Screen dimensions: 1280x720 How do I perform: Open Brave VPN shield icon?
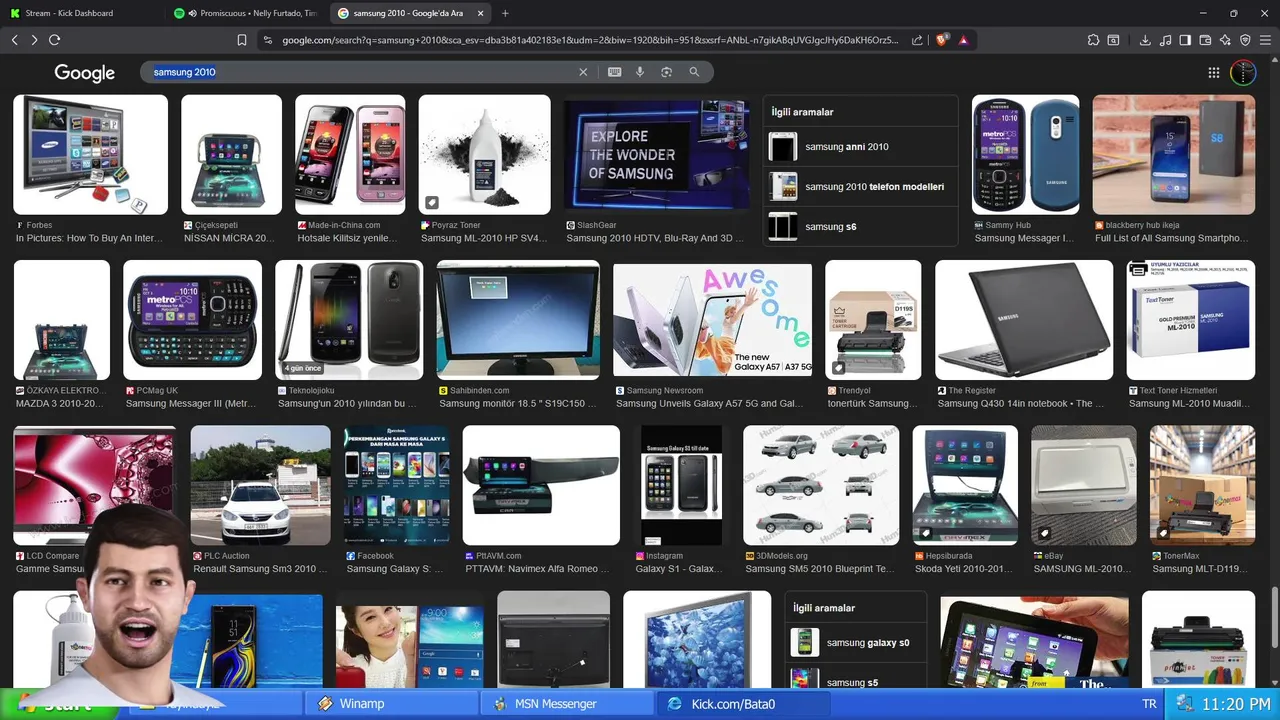click(1245, 40)
